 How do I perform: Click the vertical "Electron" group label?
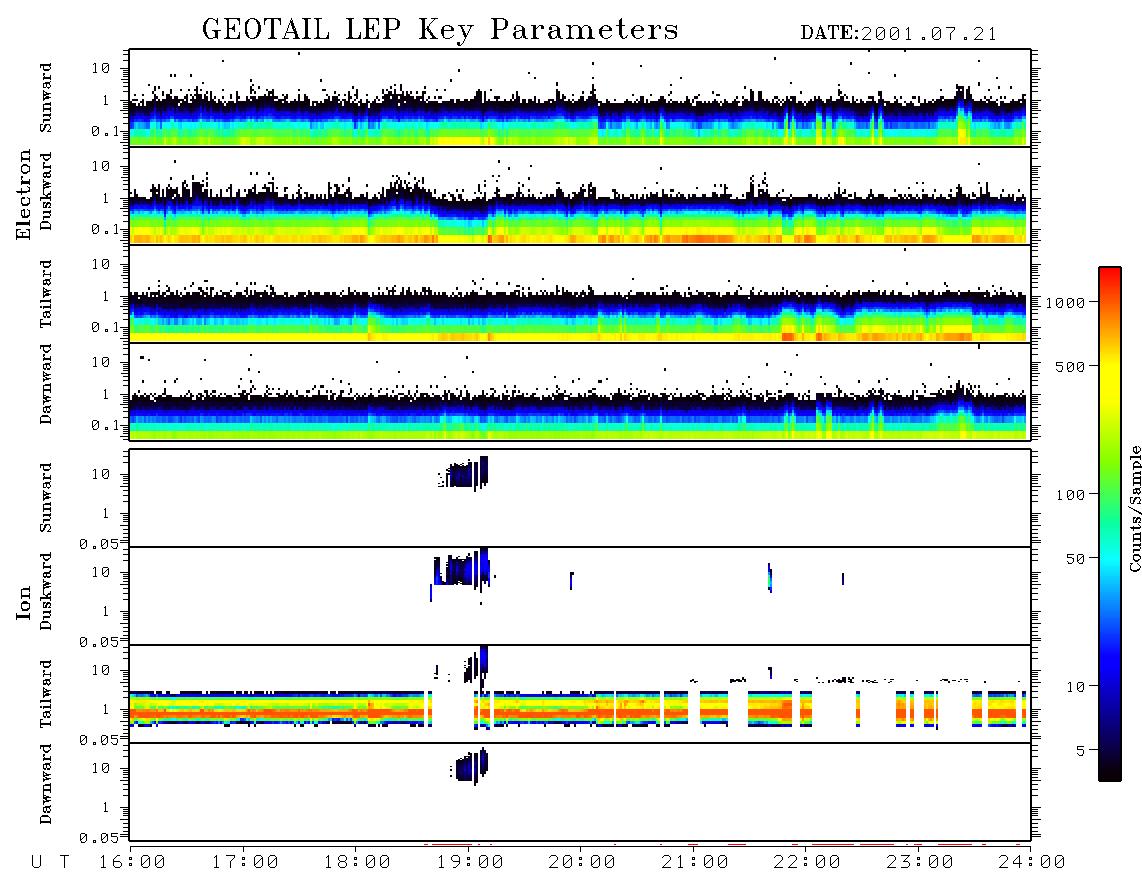[24, 194]
